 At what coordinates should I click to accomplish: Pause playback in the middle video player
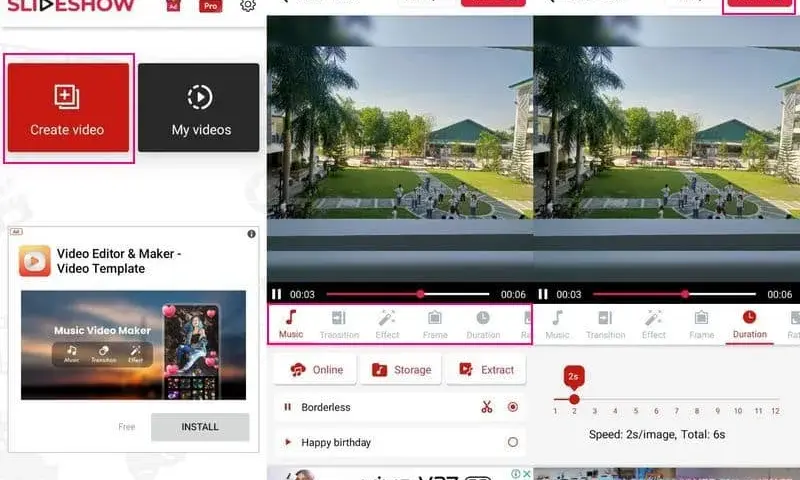(277, 294)
